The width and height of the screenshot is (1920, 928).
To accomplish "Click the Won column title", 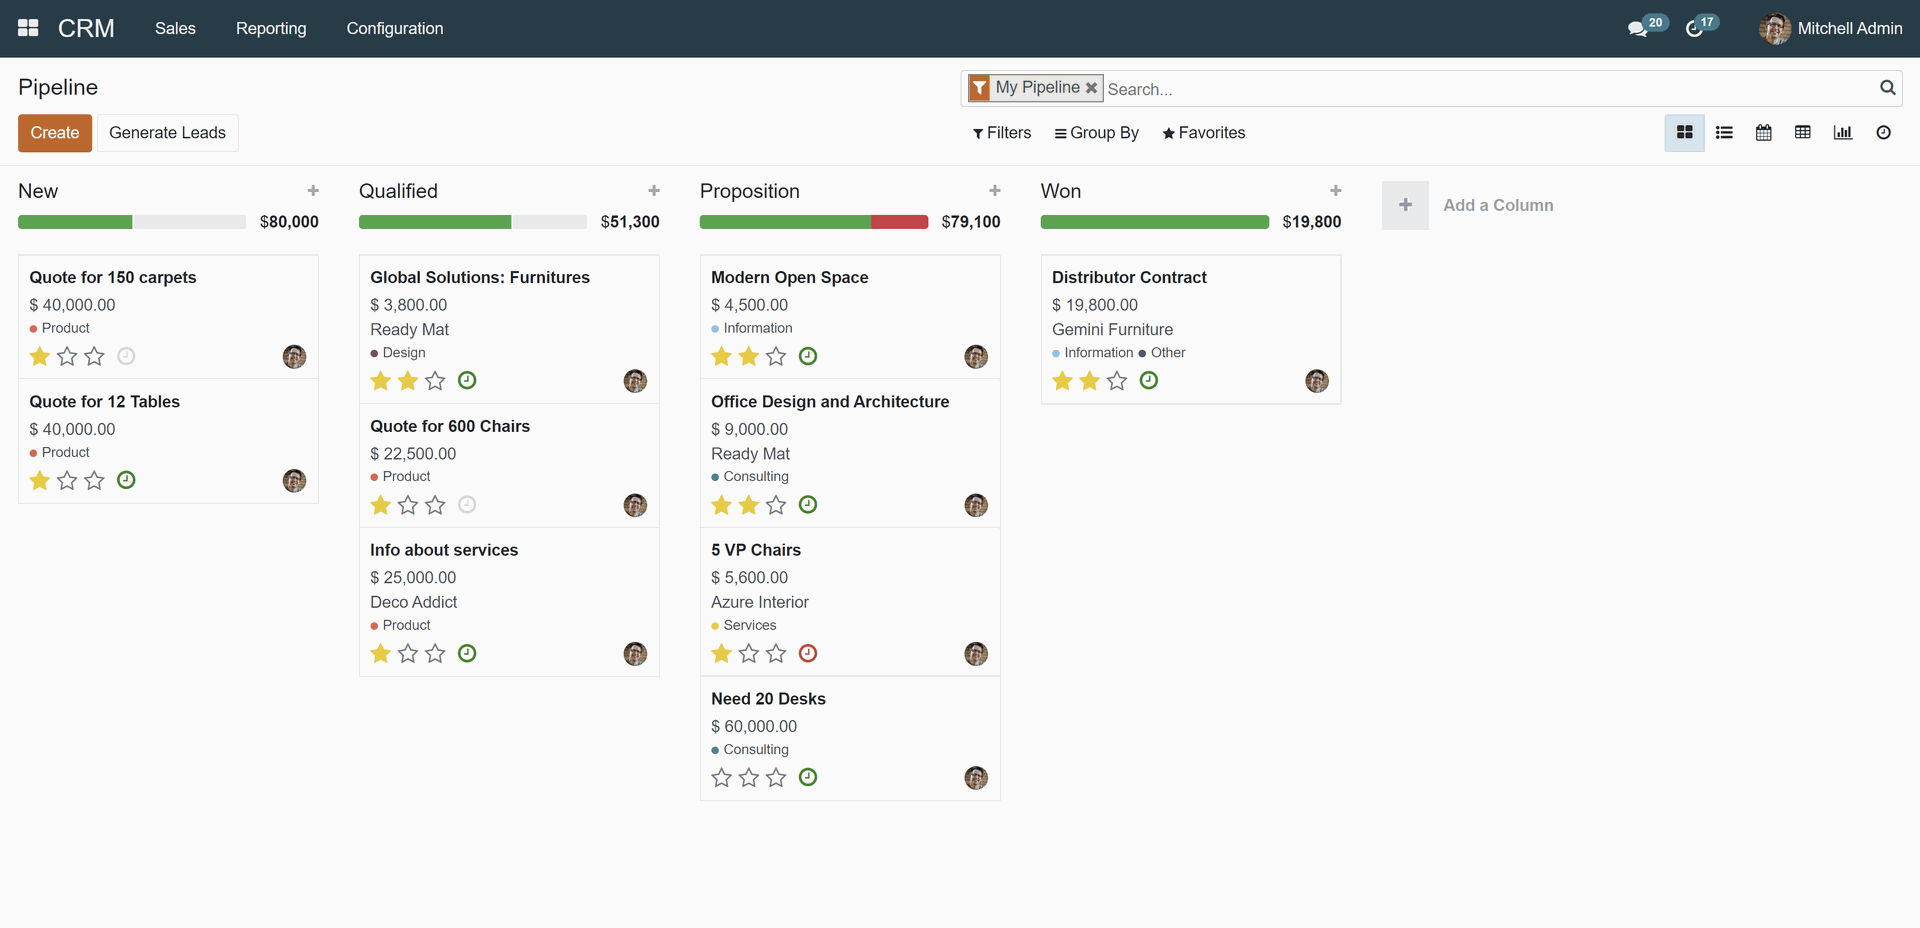I will [x=1061, y=191].
